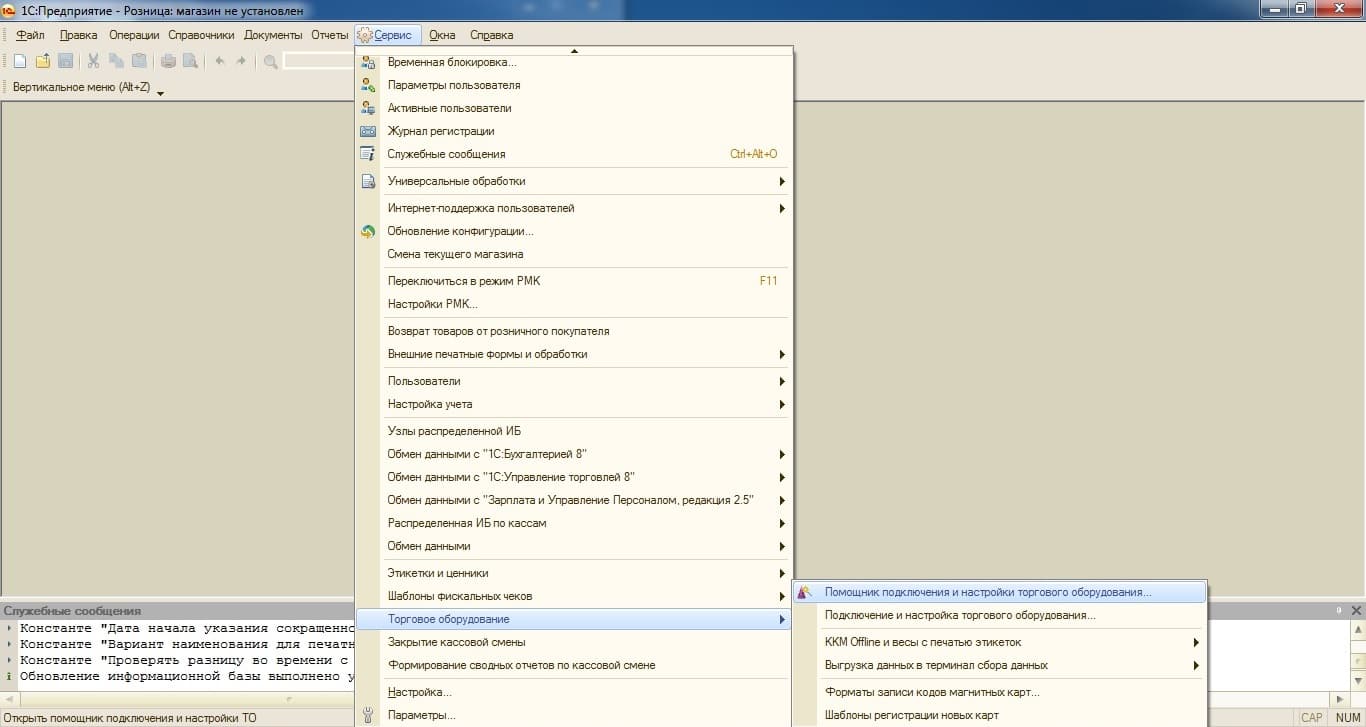The image size is (1366, 727).
Task: Close the Служебные сообщения panel
Action: (x=1357, y=610)
